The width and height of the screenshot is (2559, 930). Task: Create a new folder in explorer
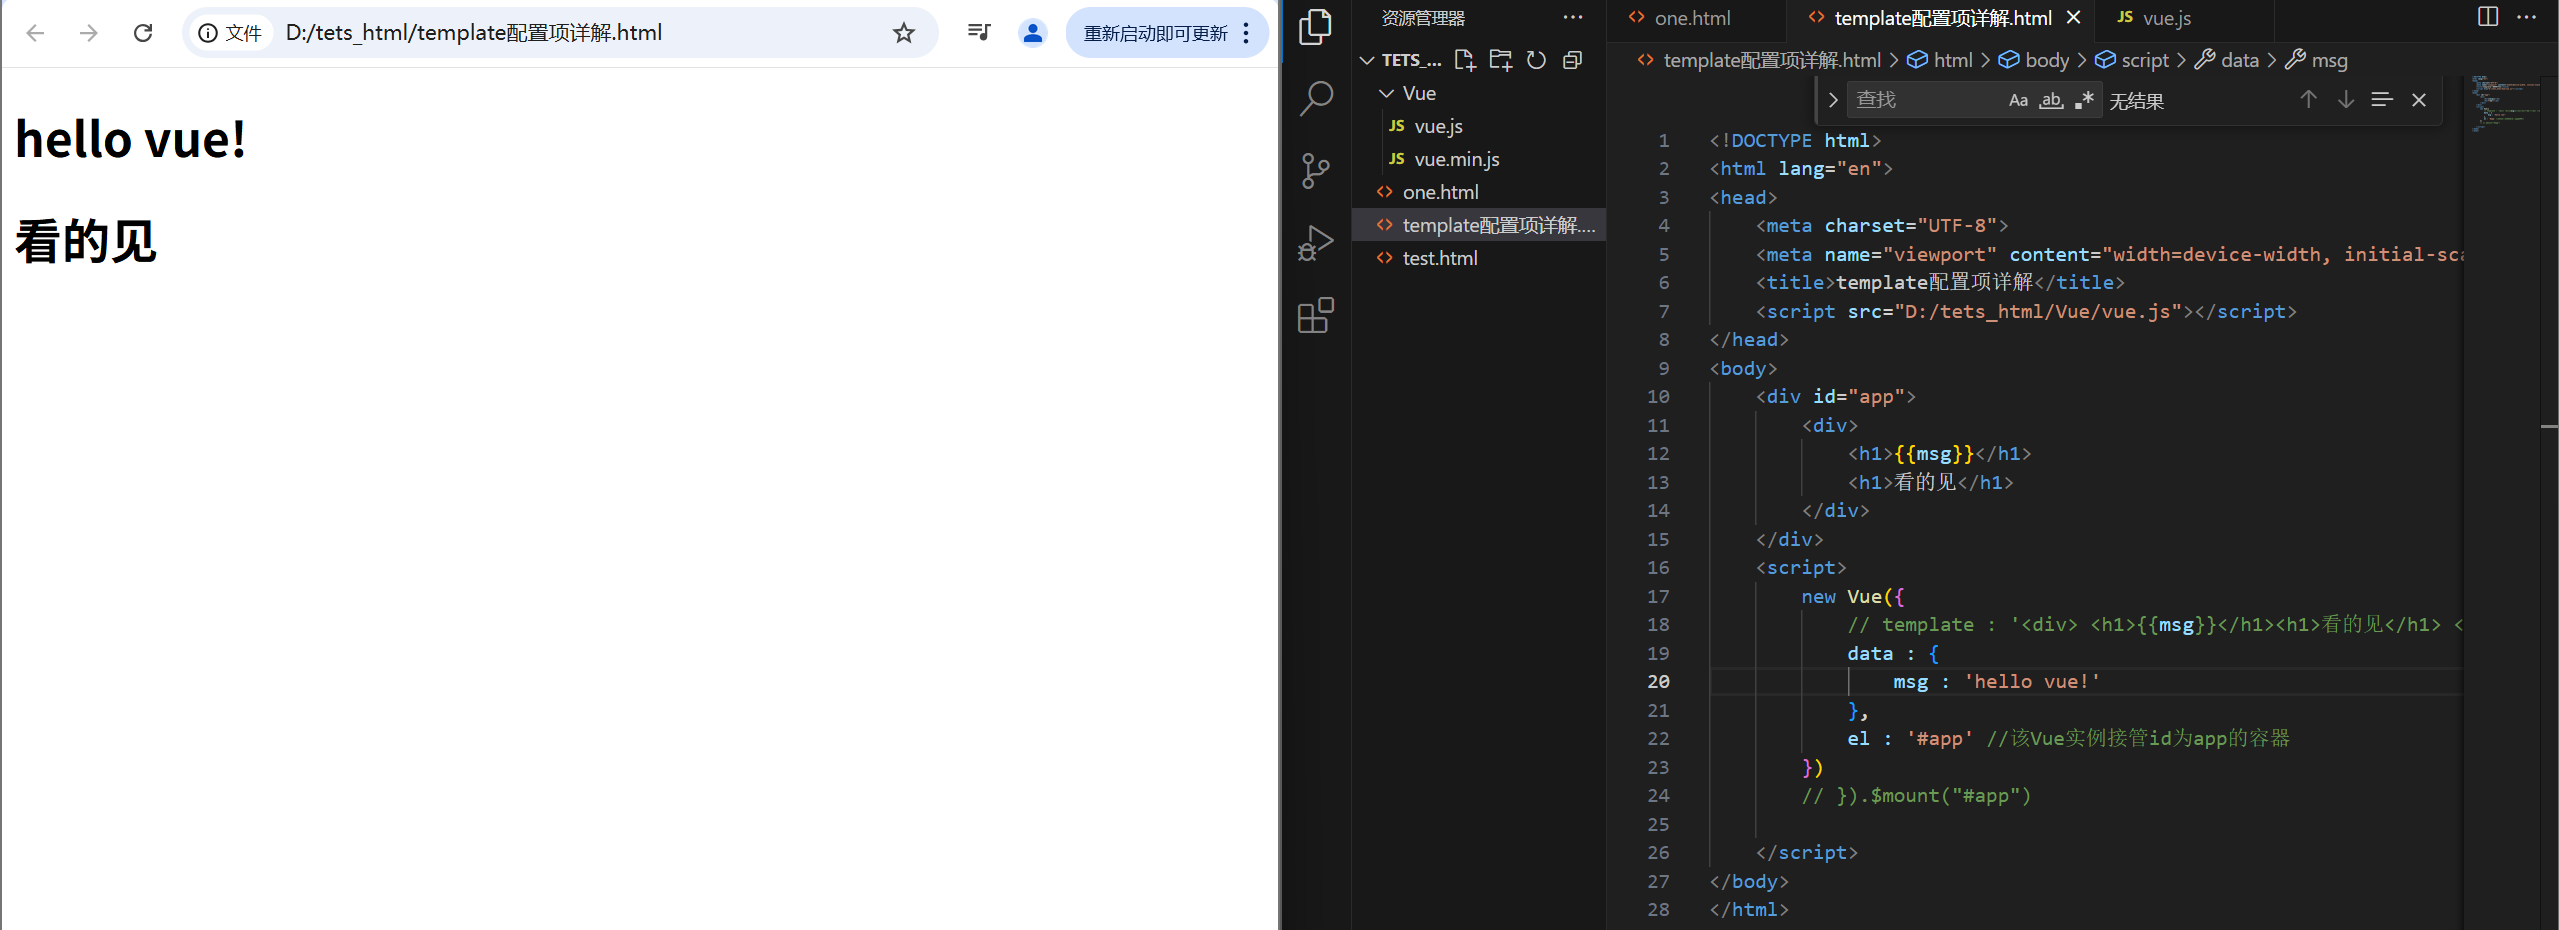(1500, 60)
